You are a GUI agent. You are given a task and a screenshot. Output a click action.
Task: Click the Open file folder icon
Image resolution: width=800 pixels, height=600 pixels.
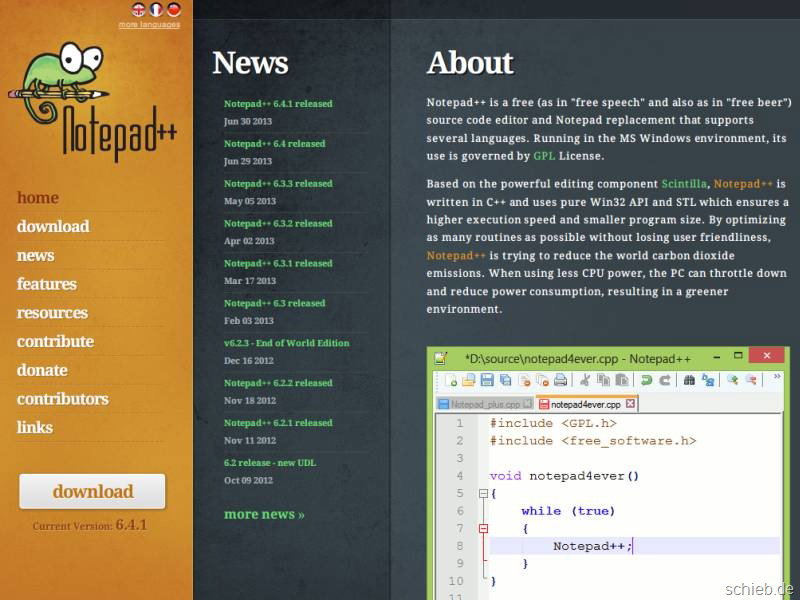(469, 380)
